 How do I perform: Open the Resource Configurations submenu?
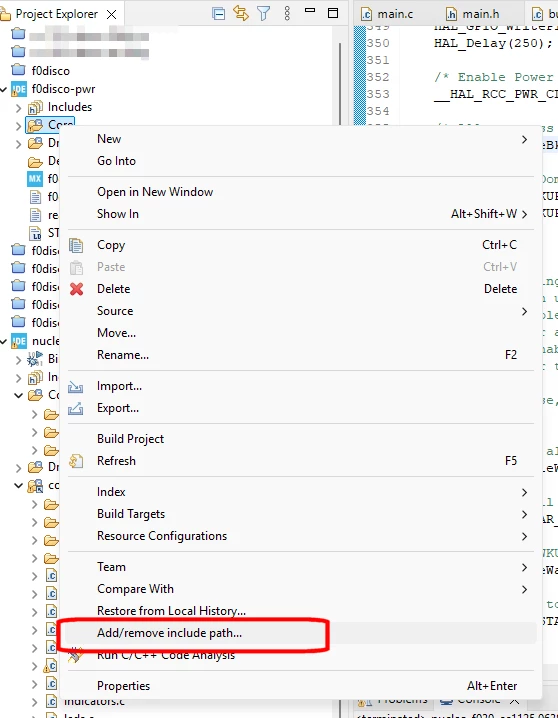tap(301, 536)
